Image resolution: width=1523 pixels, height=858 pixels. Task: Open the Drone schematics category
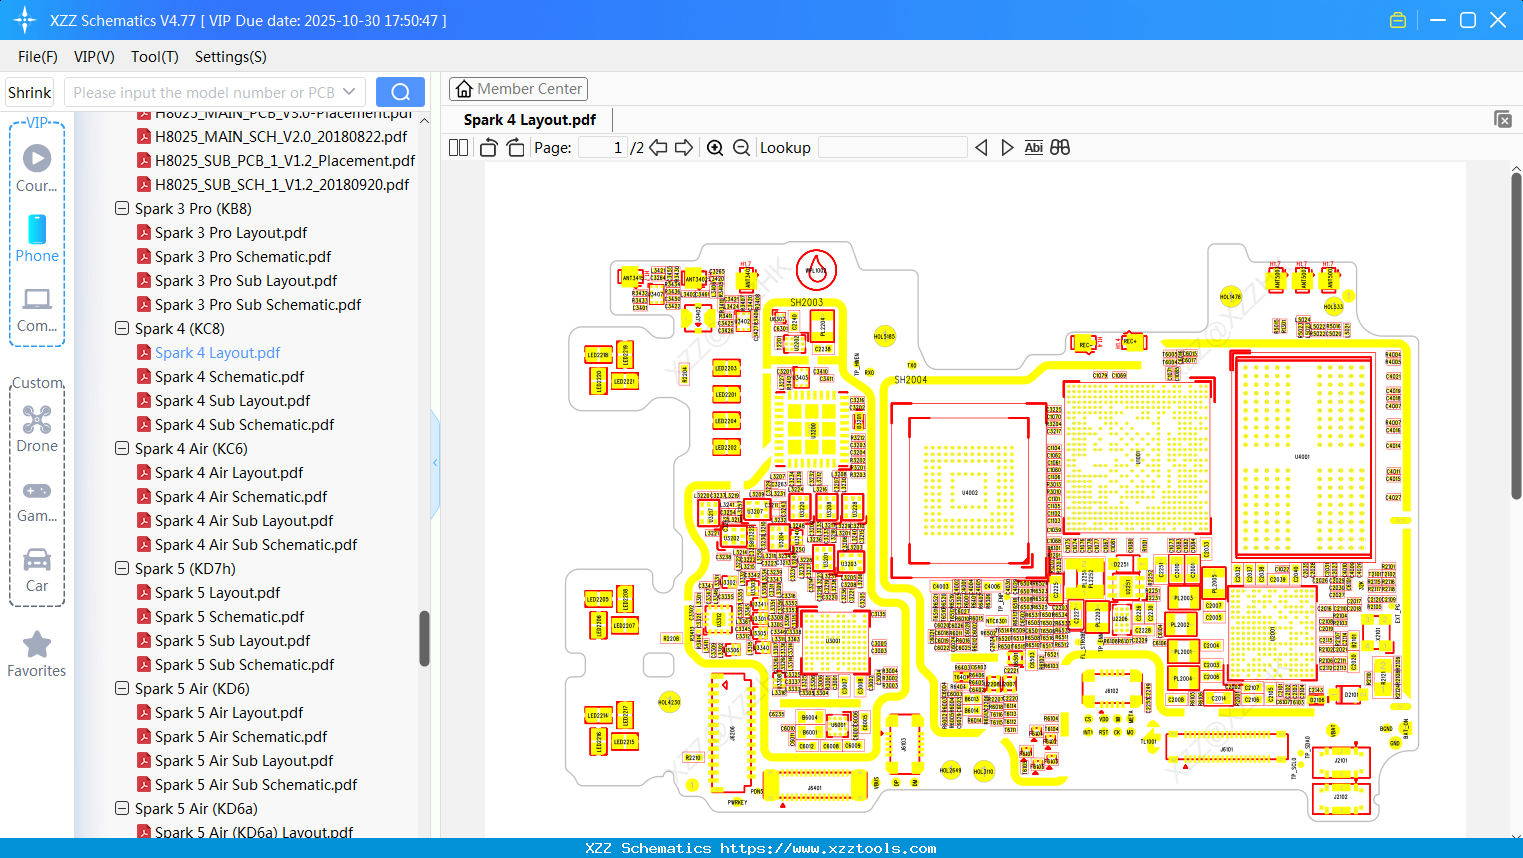pyautogui.click(x=37, y=428)
